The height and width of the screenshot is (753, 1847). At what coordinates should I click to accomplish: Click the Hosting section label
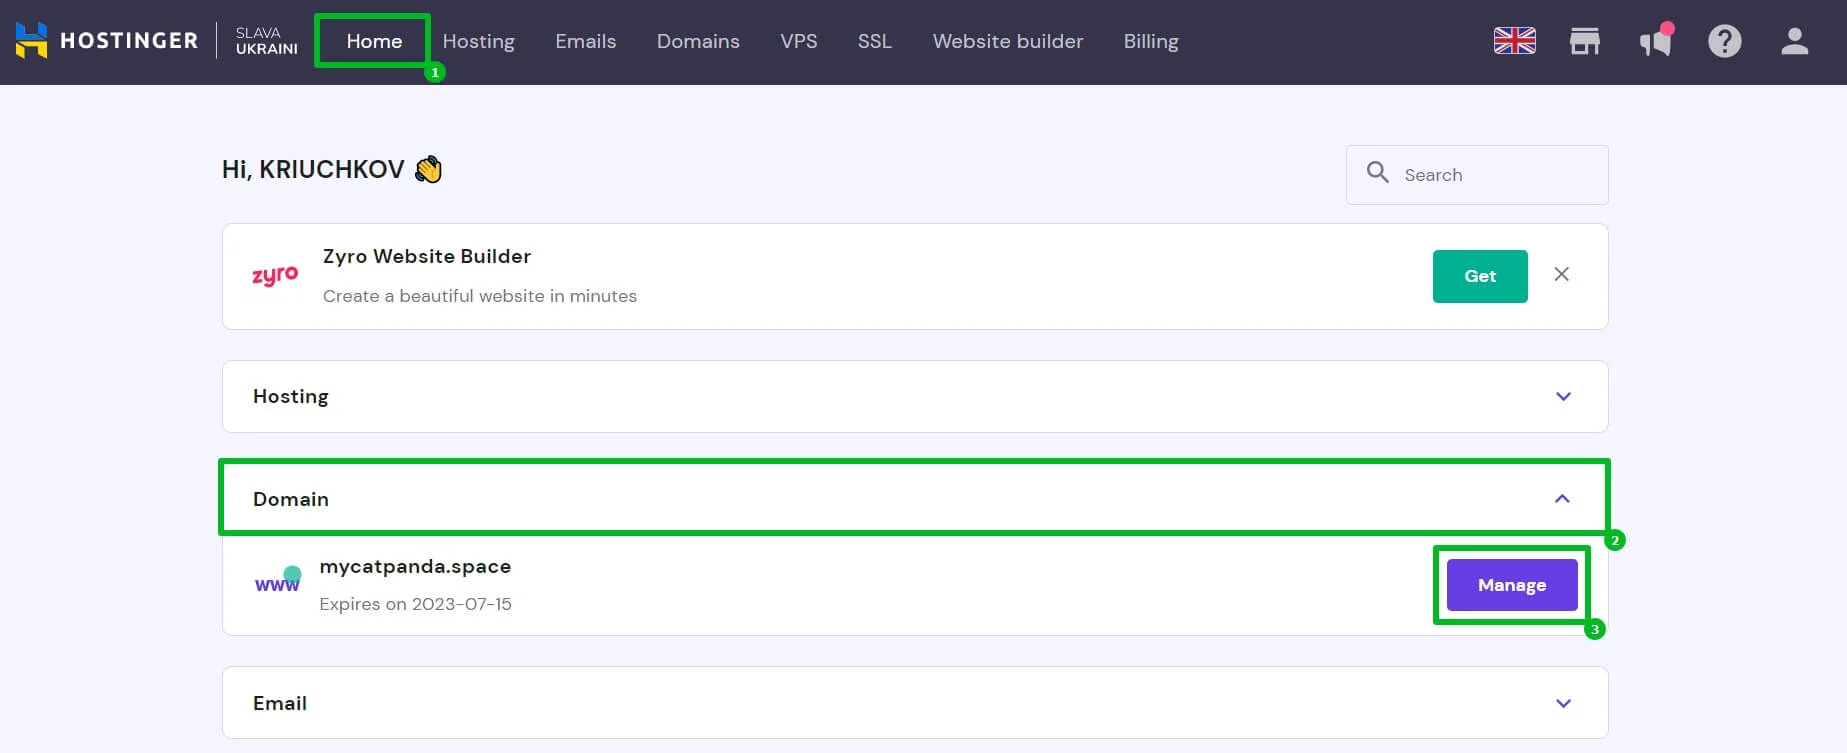(x=290, y=397)
